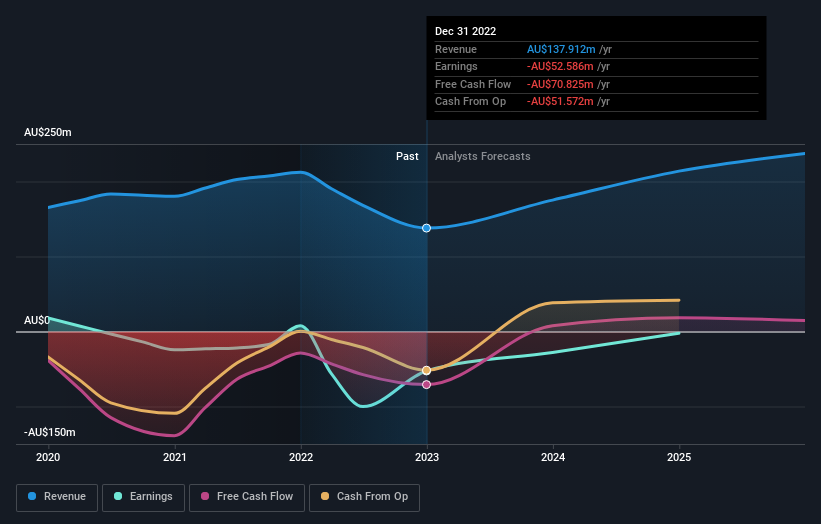Viewport: 821px width, 524px height.
Task: Toggle the Revenue legend button
Action: pyautogui.click(x=57, y=497)
